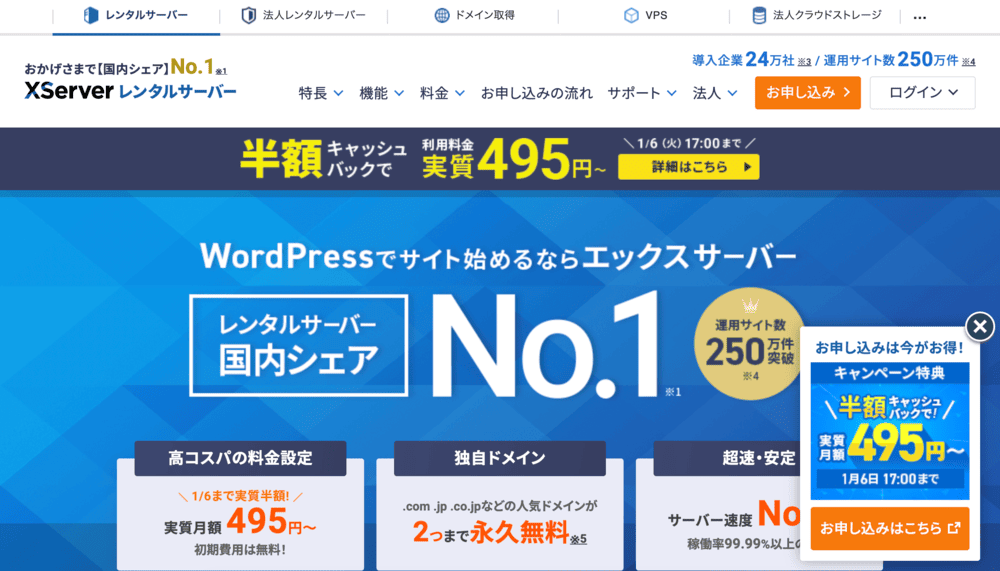Click the XServer logo
The image size is (1000, 571).
coord(130,91)
